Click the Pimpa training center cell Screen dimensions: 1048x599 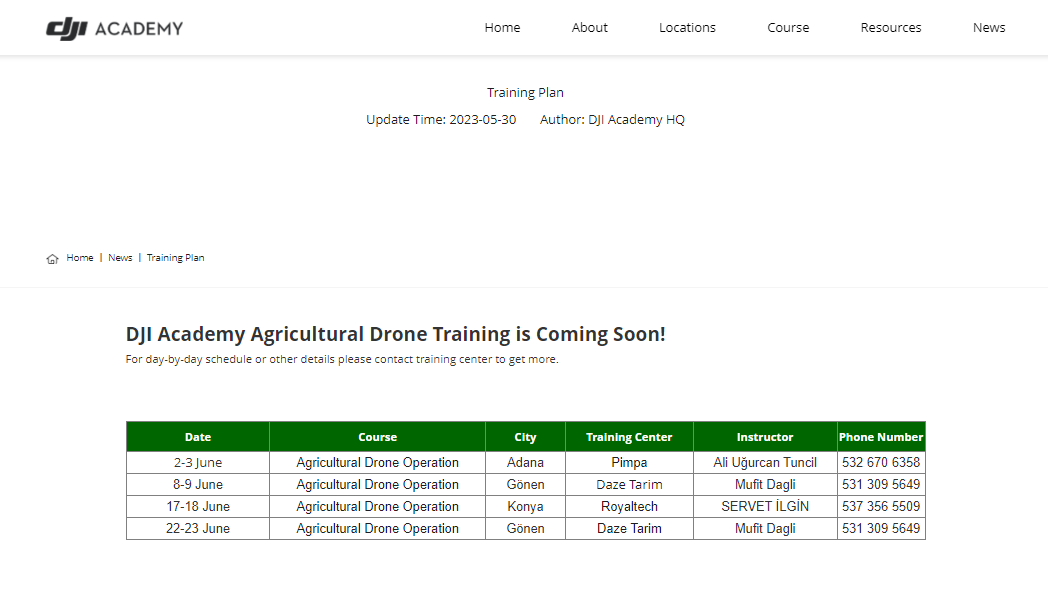click(629, 463)
